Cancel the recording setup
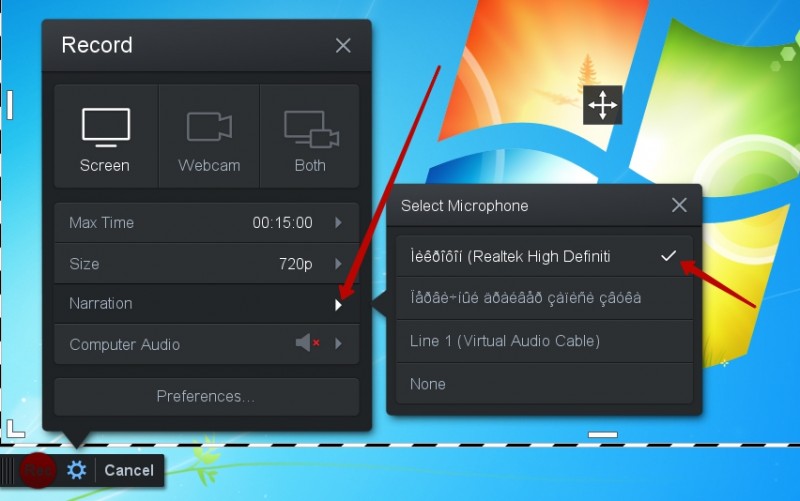The height and width of the screenshot is (501, 800). tap(129, 470)
